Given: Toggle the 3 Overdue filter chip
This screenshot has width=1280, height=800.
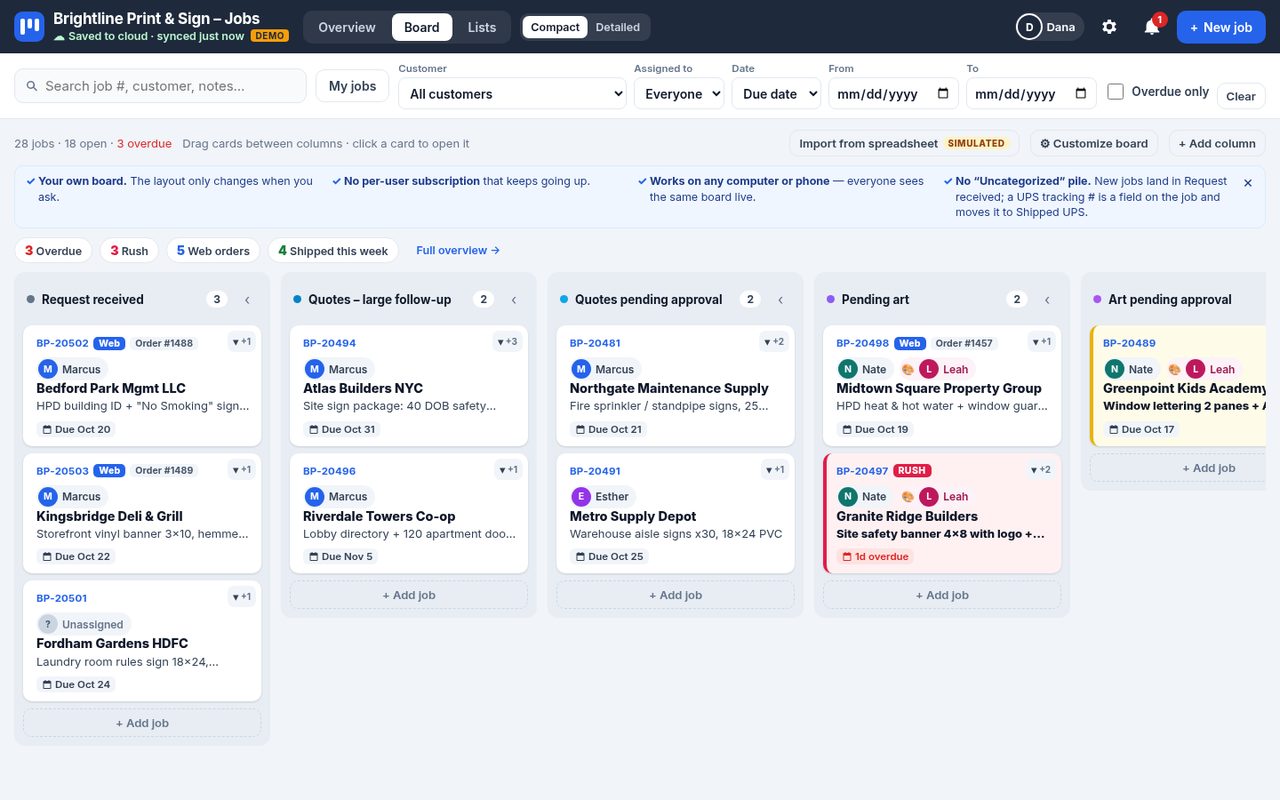Looking at the screenshot, I should (53, 251).
